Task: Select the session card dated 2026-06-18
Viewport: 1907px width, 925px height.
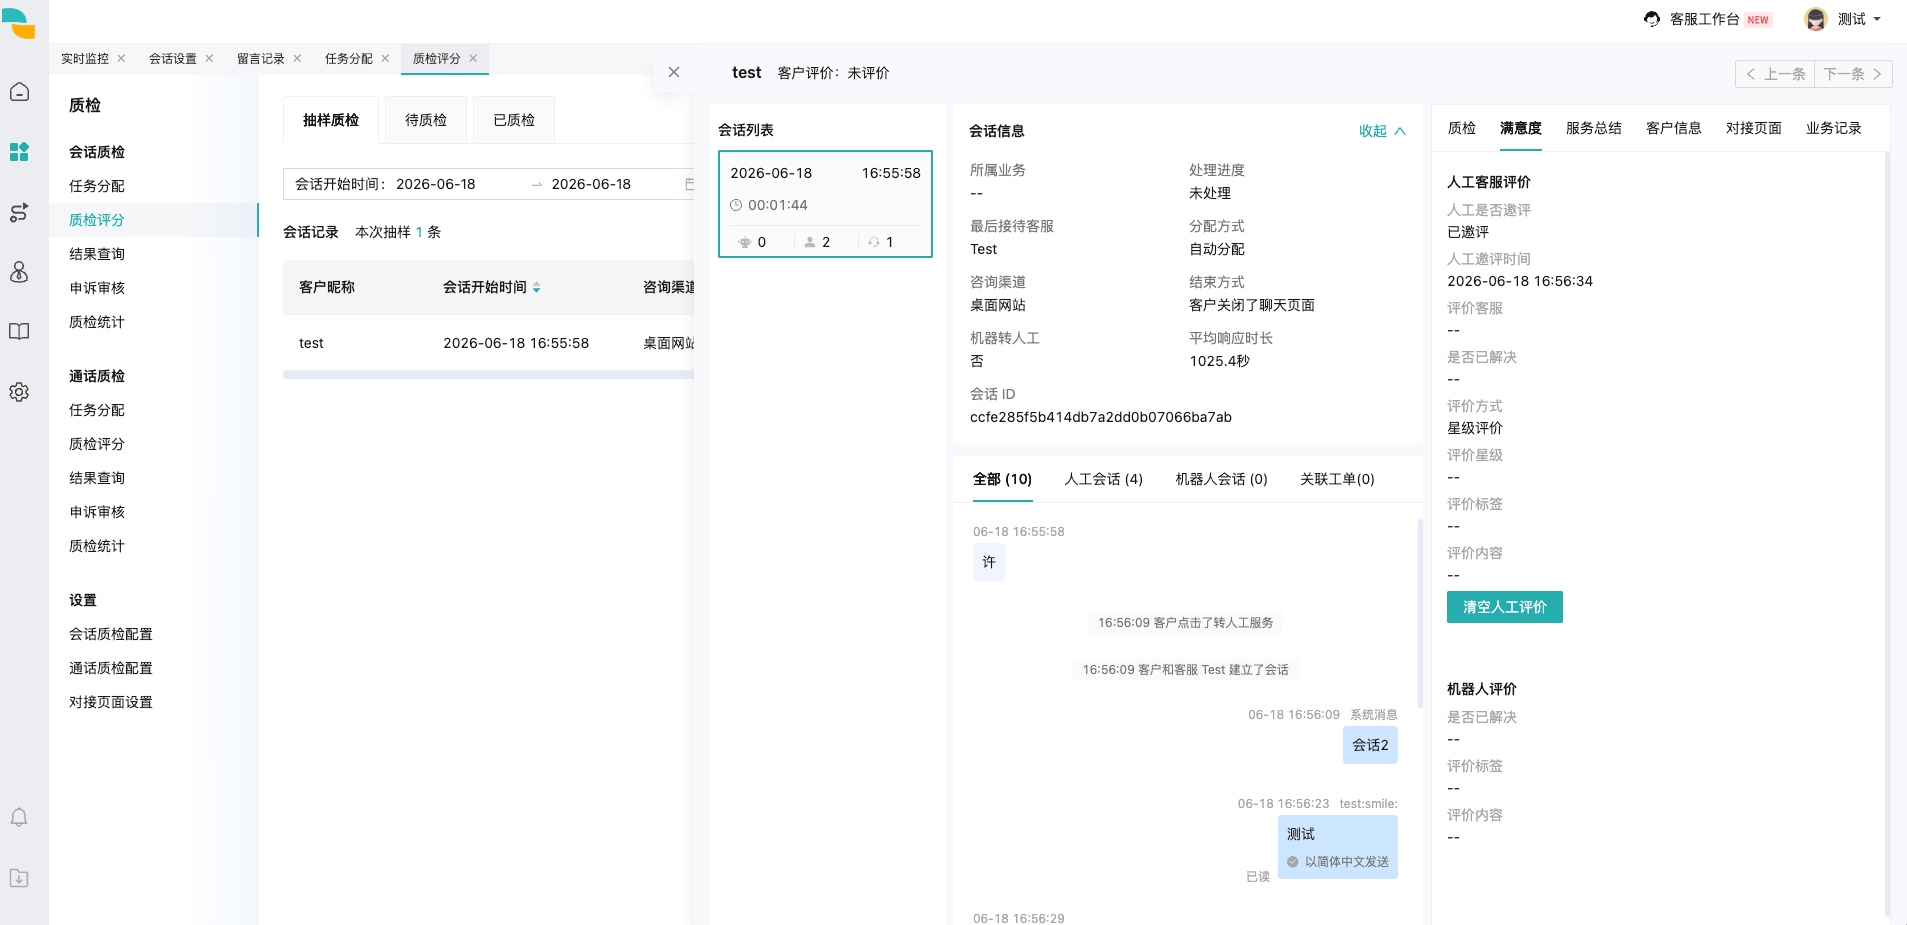Action: 825,204
